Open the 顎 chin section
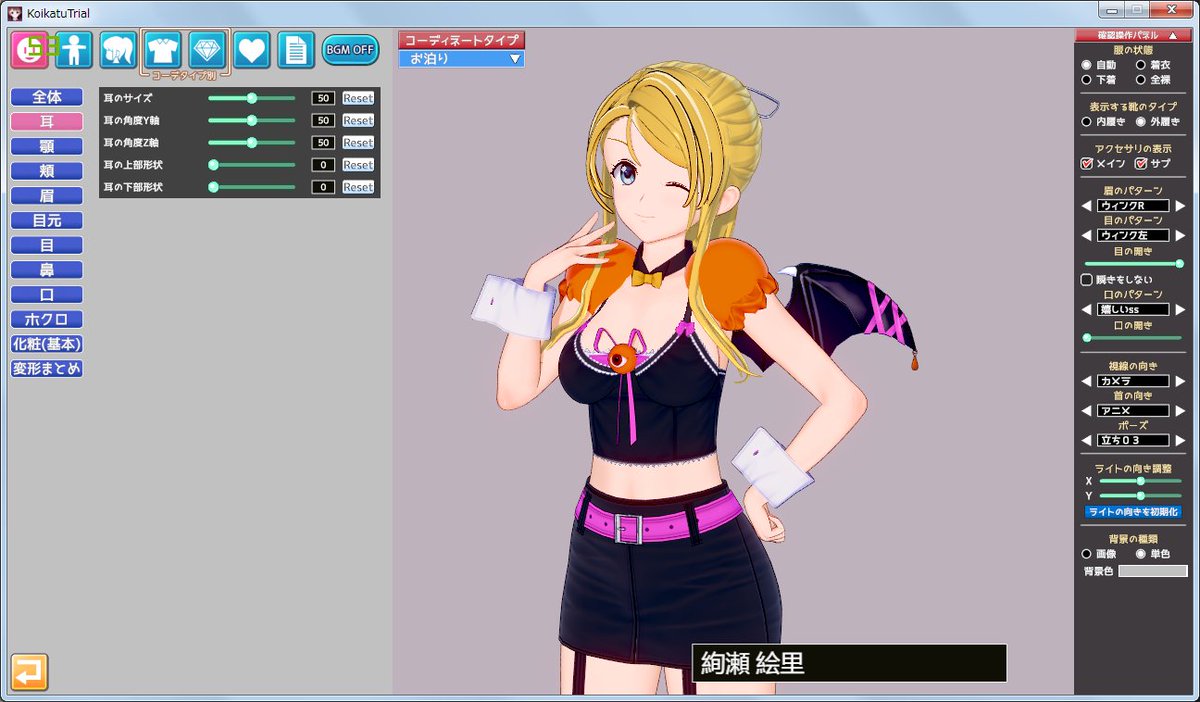This screenshot has width=1200, height=702. 47,146
